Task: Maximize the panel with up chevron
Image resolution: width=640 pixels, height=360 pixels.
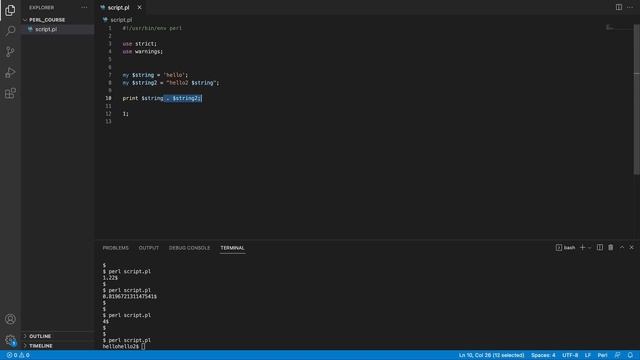Action: (x=622, y=247)
